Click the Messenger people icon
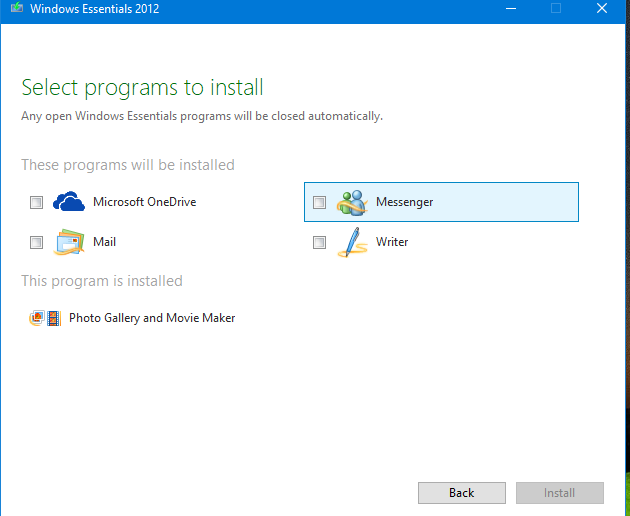The image size is (630, 516). [352, 202]
